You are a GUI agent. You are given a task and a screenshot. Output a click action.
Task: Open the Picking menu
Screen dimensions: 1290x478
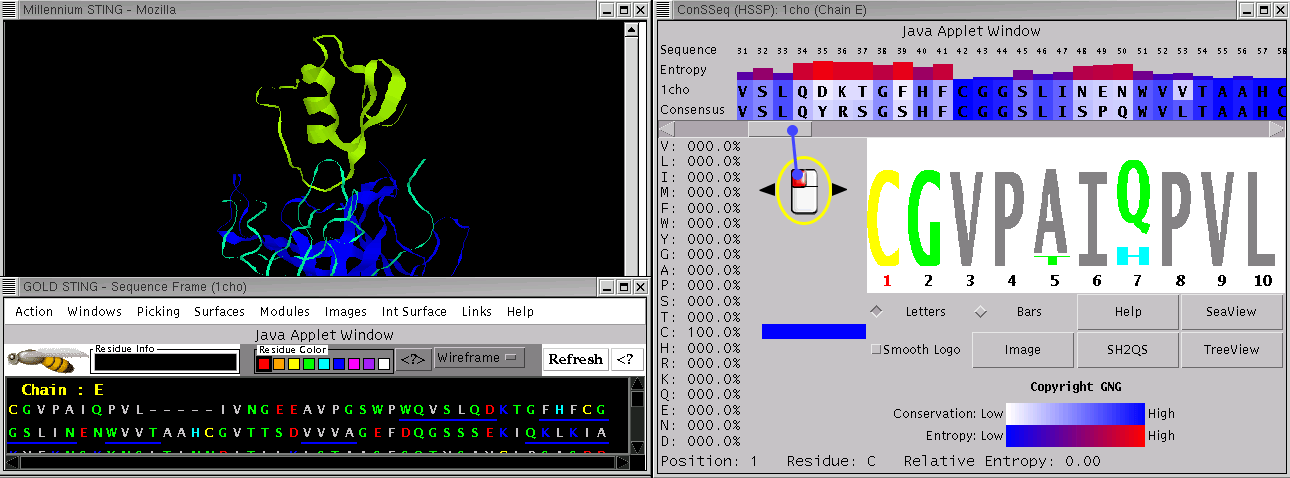click(x=158, y=311)
